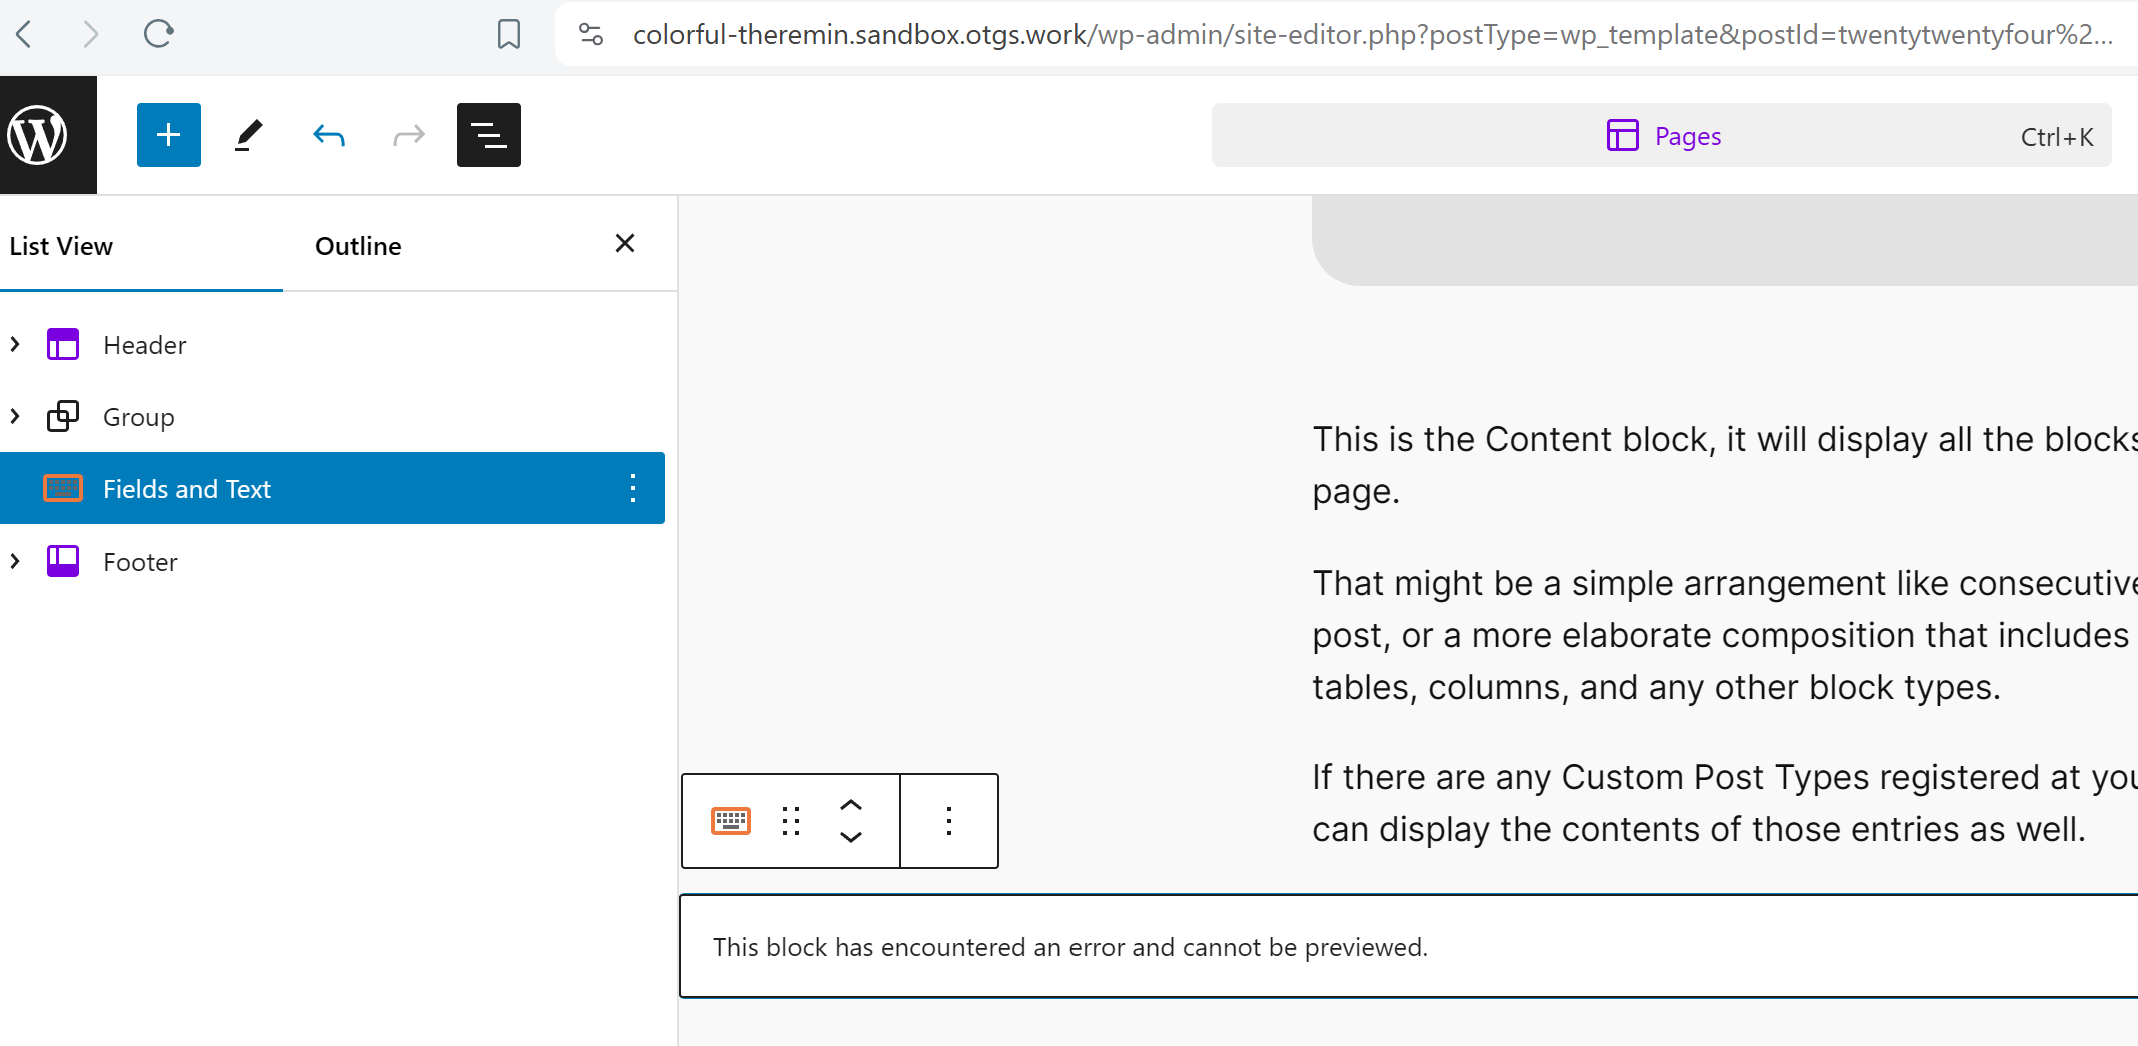2138x1046 pixels.
Task: Open options for Fields and Text list item
Action: pos(633,488)
